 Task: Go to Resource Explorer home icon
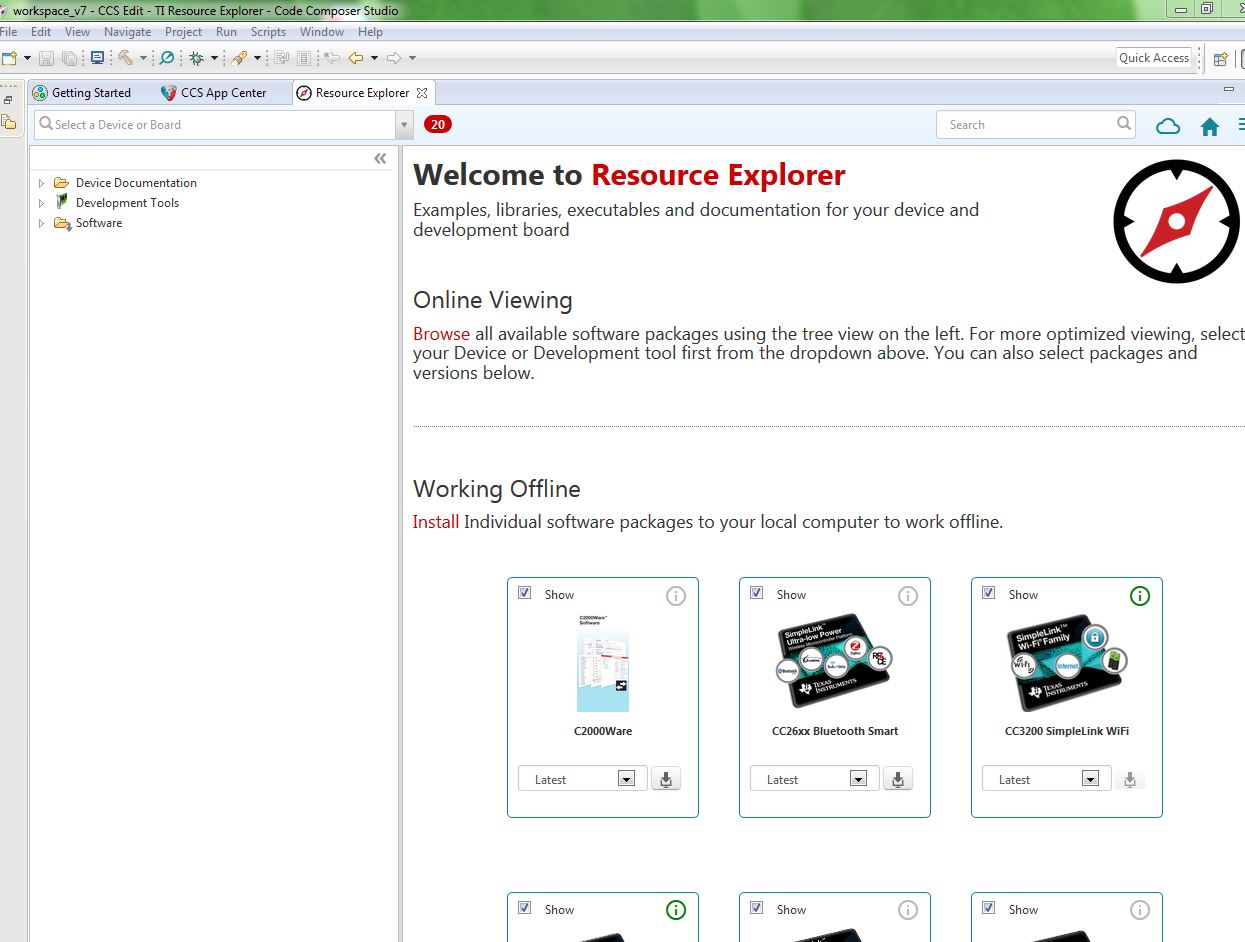pos(1210,126)
